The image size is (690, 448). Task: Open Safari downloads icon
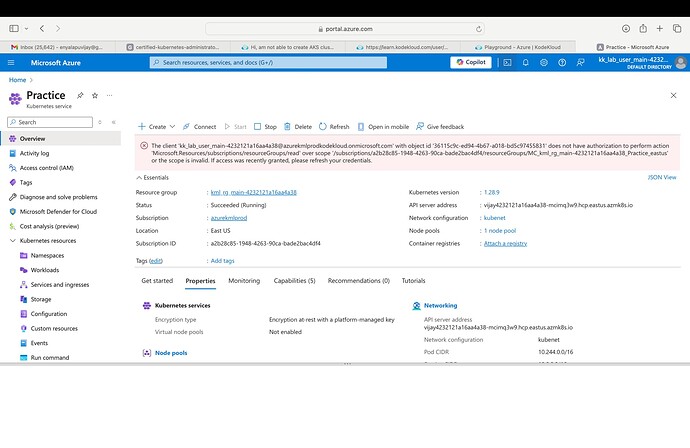(626, 29)
